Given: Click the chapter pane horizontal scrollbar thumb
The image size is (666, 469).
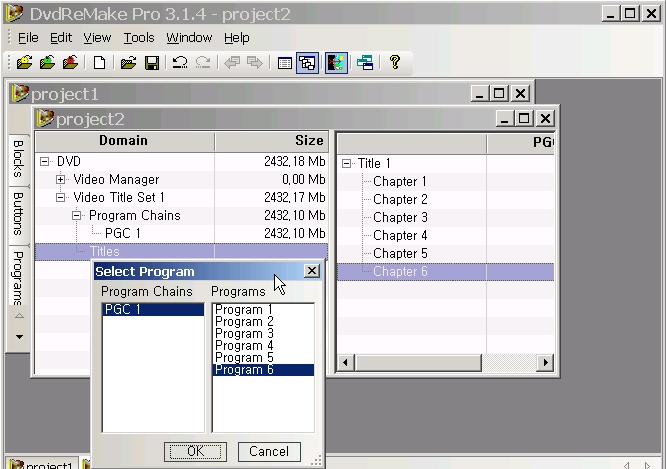Looking at the screenshot, I should pyautogui.click(x=418, y=363).
